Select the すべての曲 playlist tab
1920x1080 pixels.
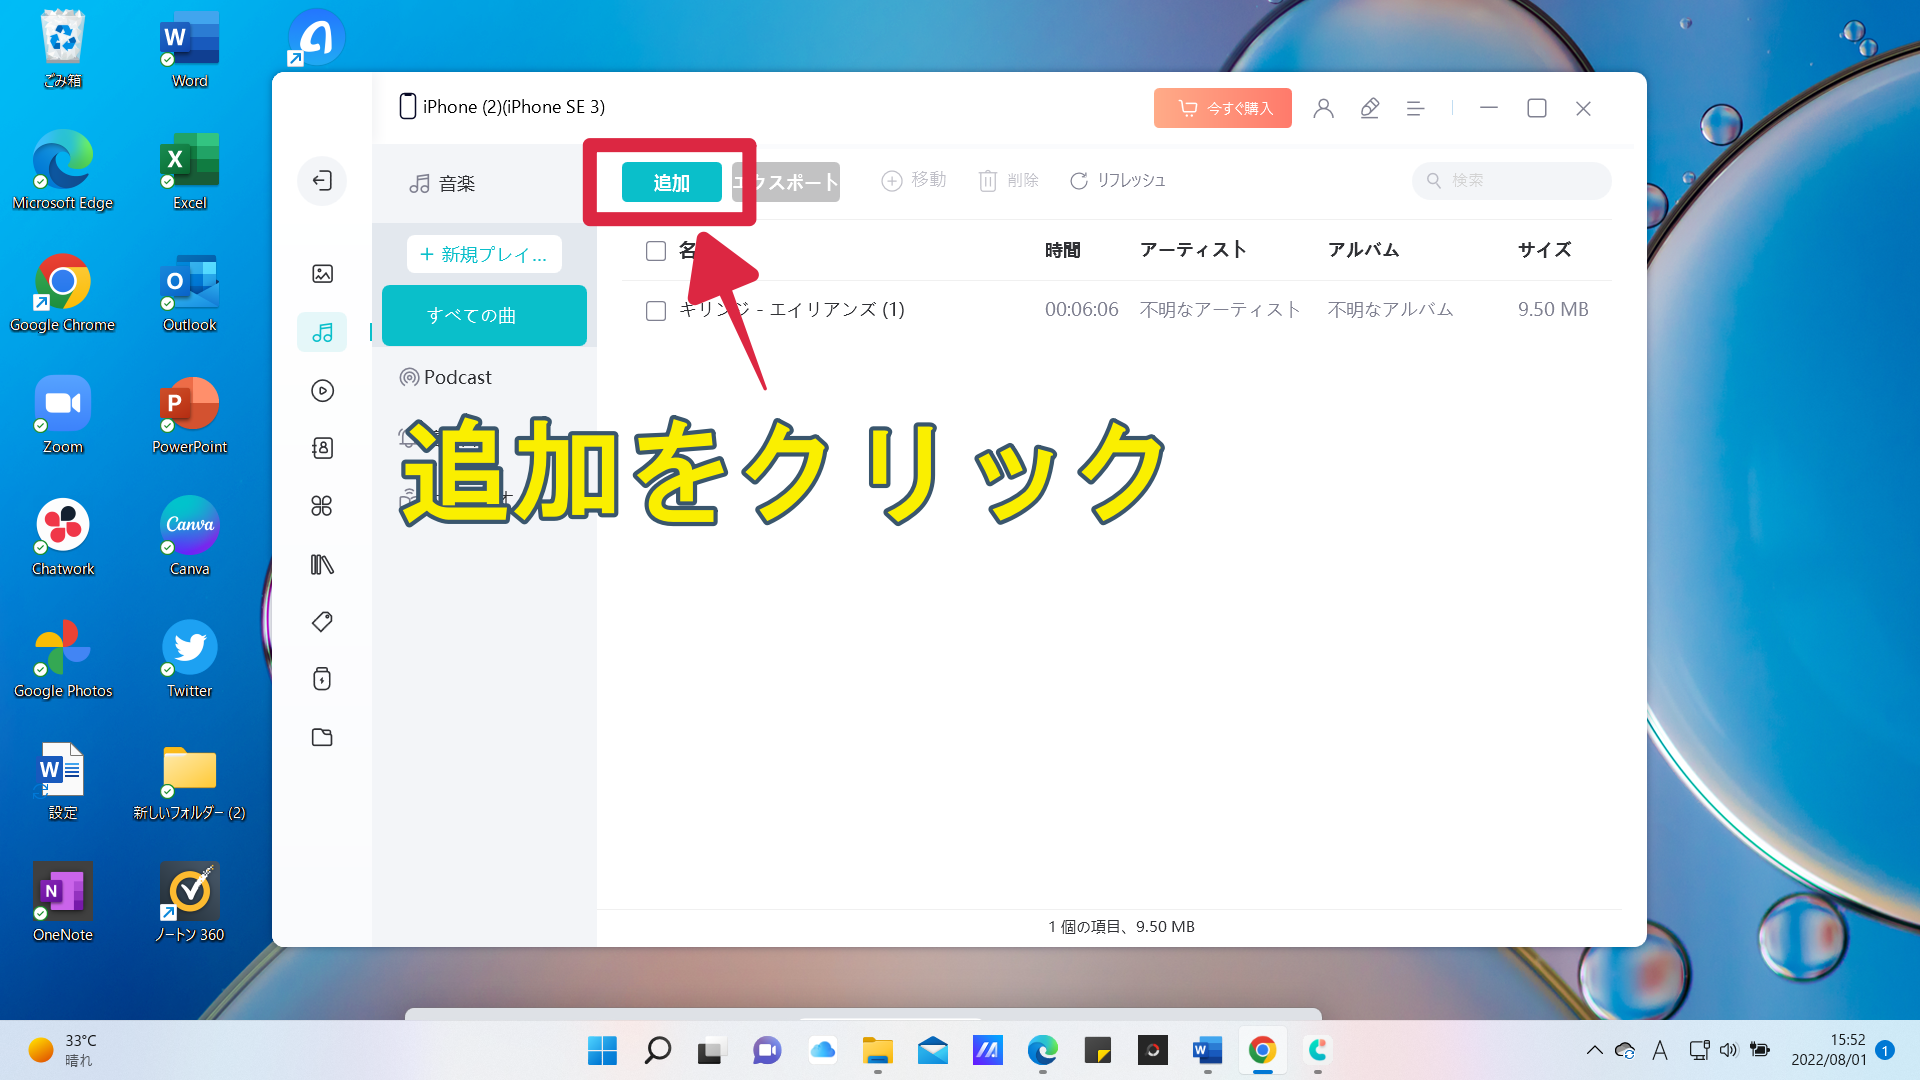(x=484, y=315)
